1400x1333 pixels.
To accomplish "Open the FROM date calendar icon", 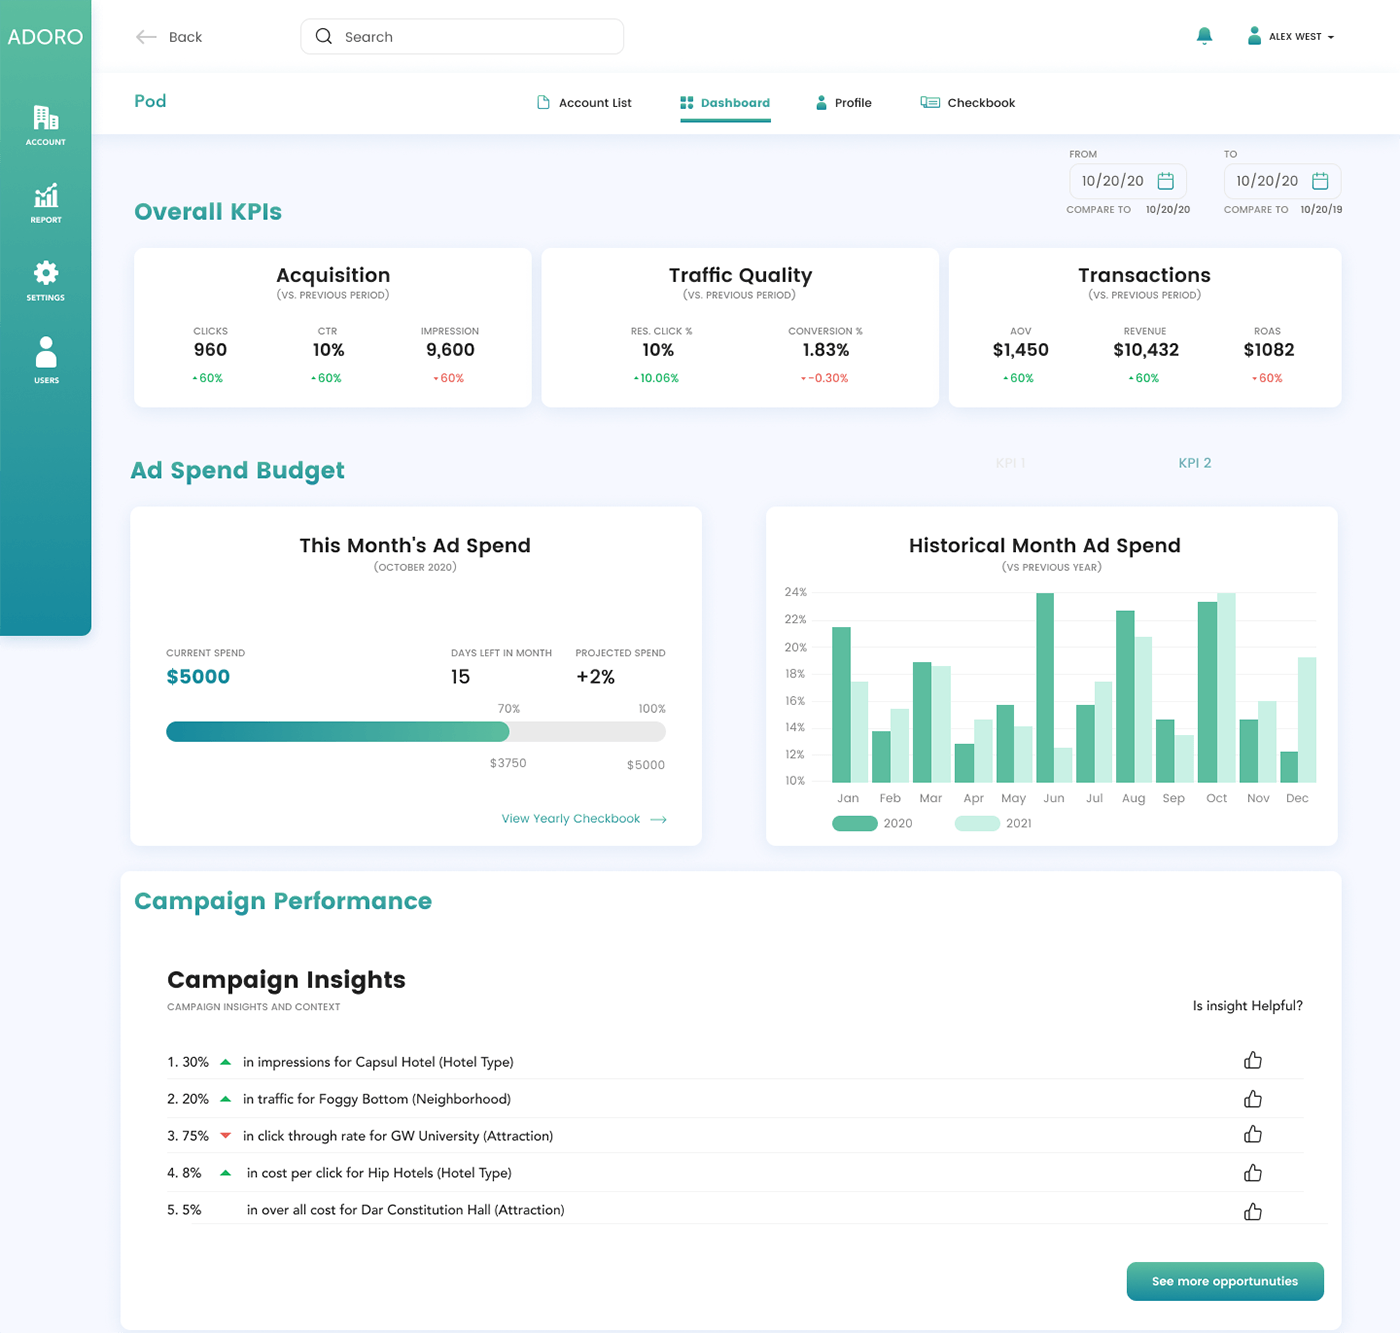I will [x=1165, y=181].
